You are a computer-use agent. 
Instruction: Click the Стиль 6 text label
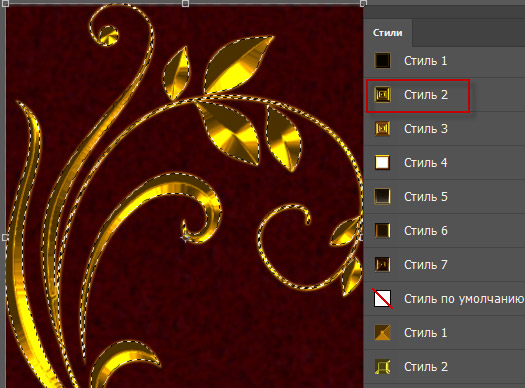(426, 231)
